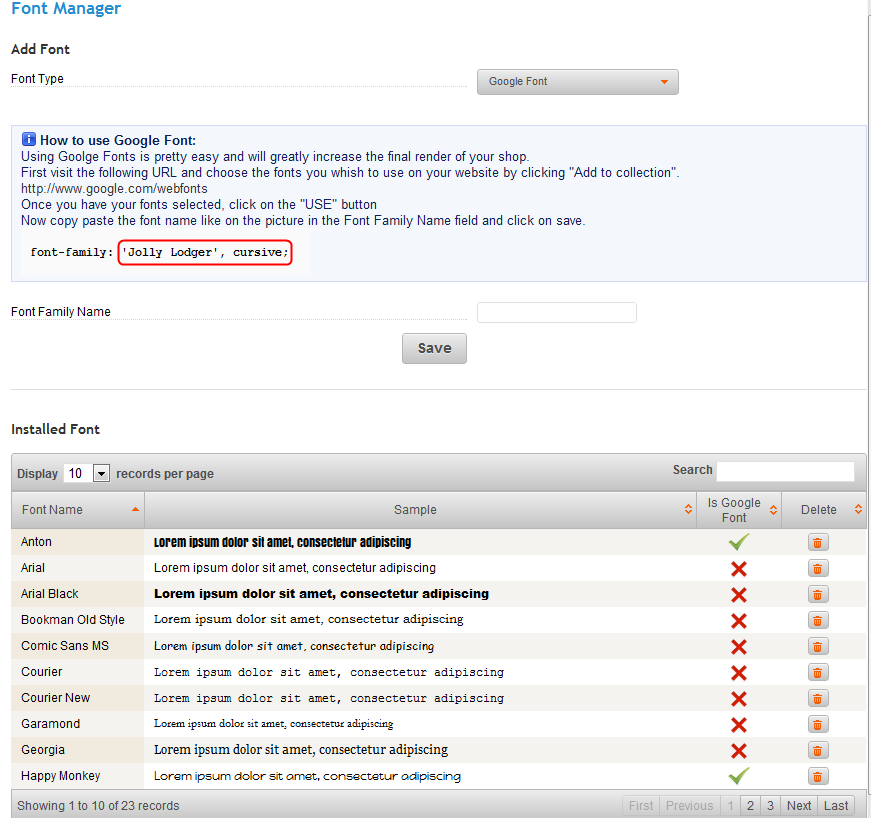Sort table by Font Name column
This screenshot has height=818, width=871.
pyautogui.click(x=78, y=510)
